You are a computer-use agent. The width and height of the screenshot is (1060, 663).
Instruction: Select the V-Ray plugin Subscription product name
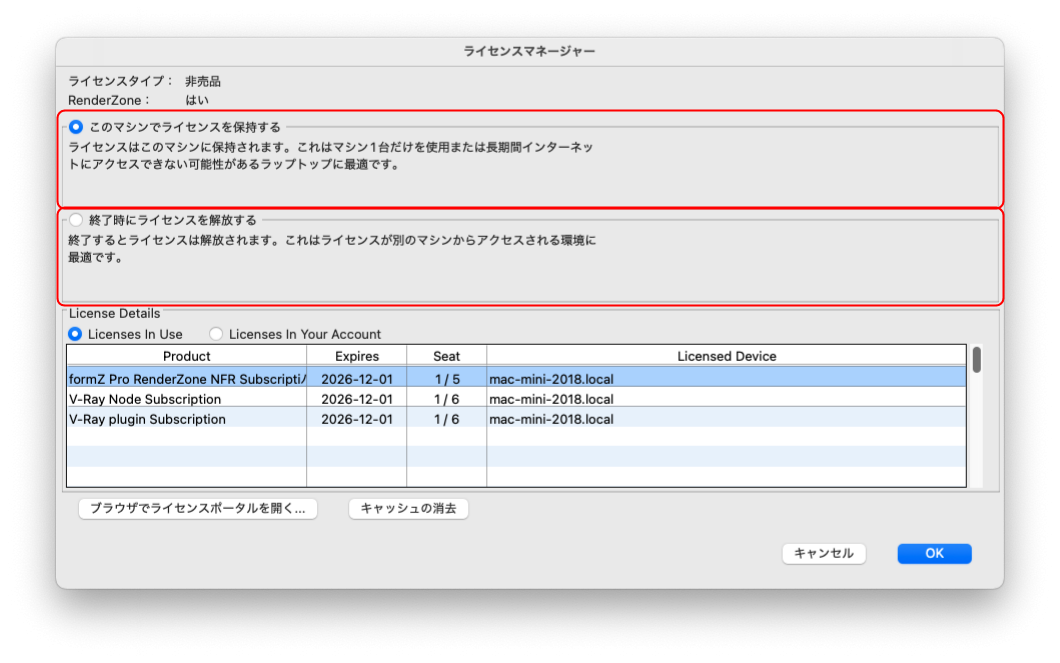[147, 419]
